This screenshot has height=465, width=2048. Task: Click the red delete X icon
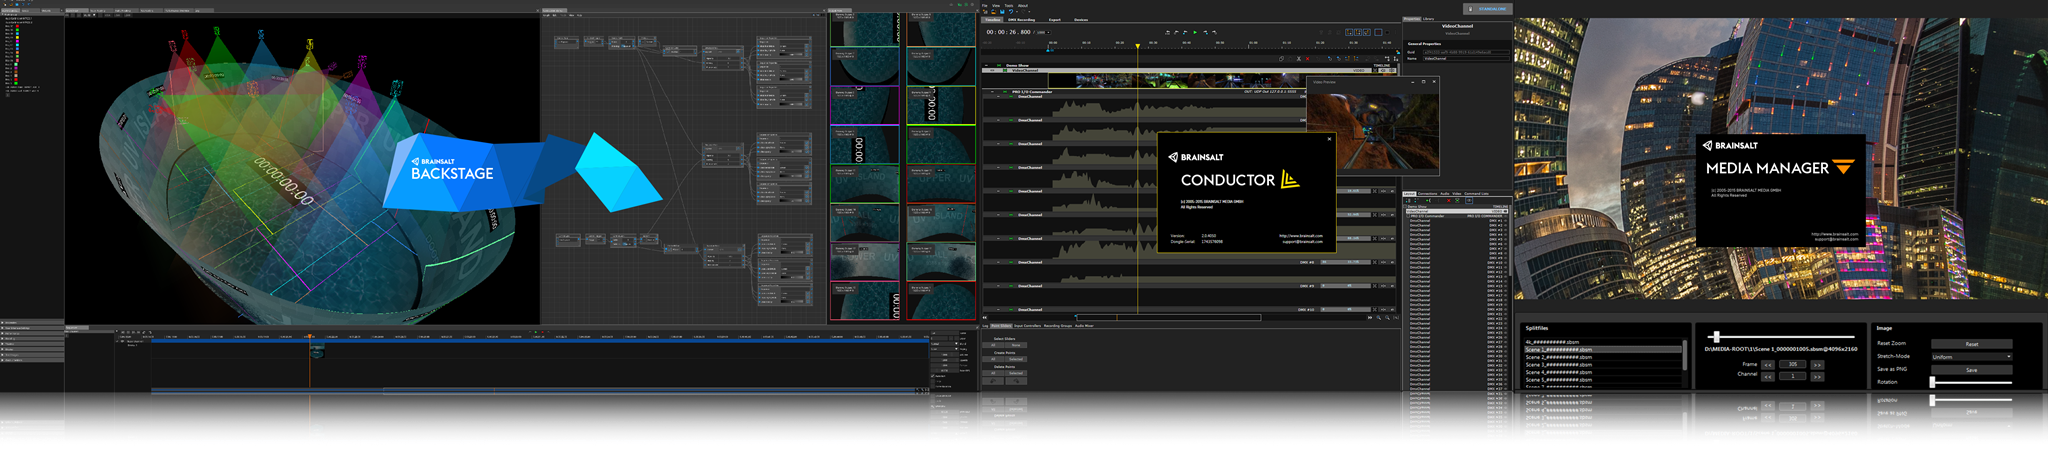pos(1308,58)
